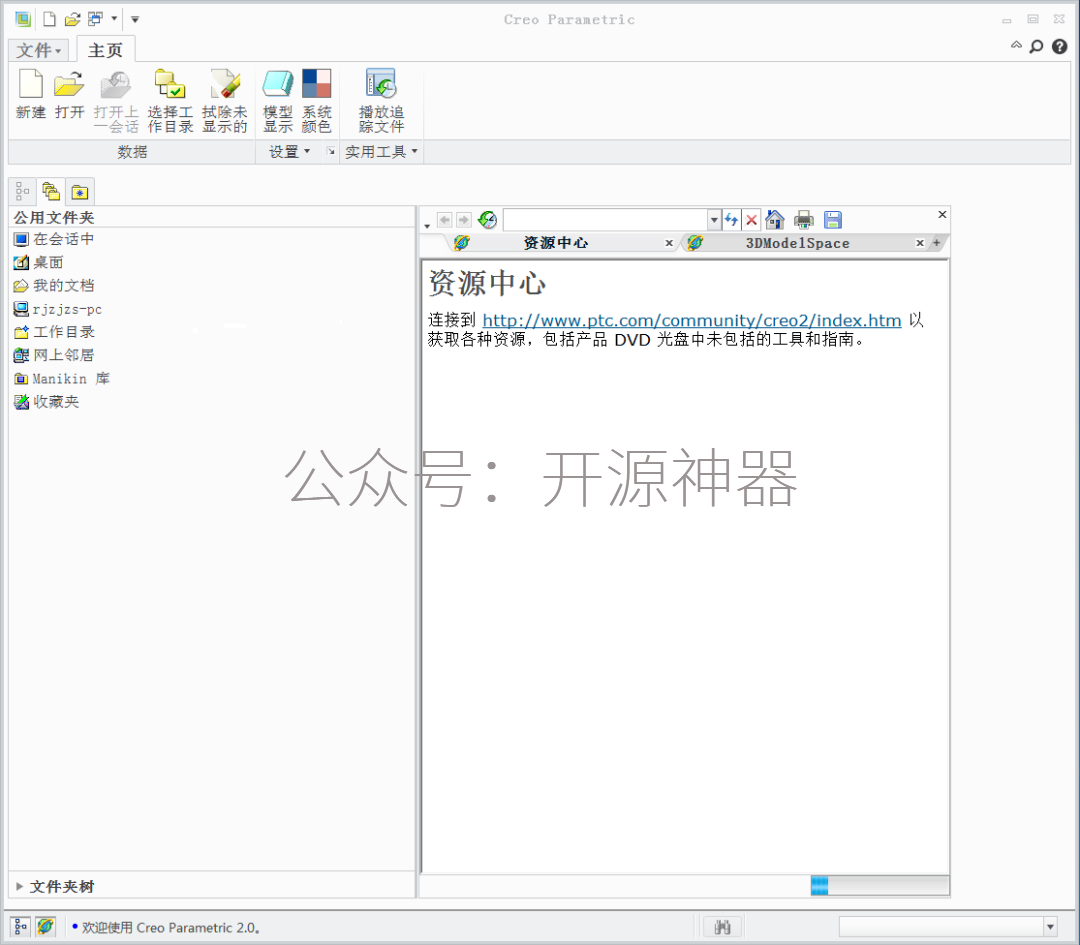The image size is (1080, 945).
Task: Expand the 文件夹树 folder tree section
Action: pyautogui.click(x=19, y=886)
